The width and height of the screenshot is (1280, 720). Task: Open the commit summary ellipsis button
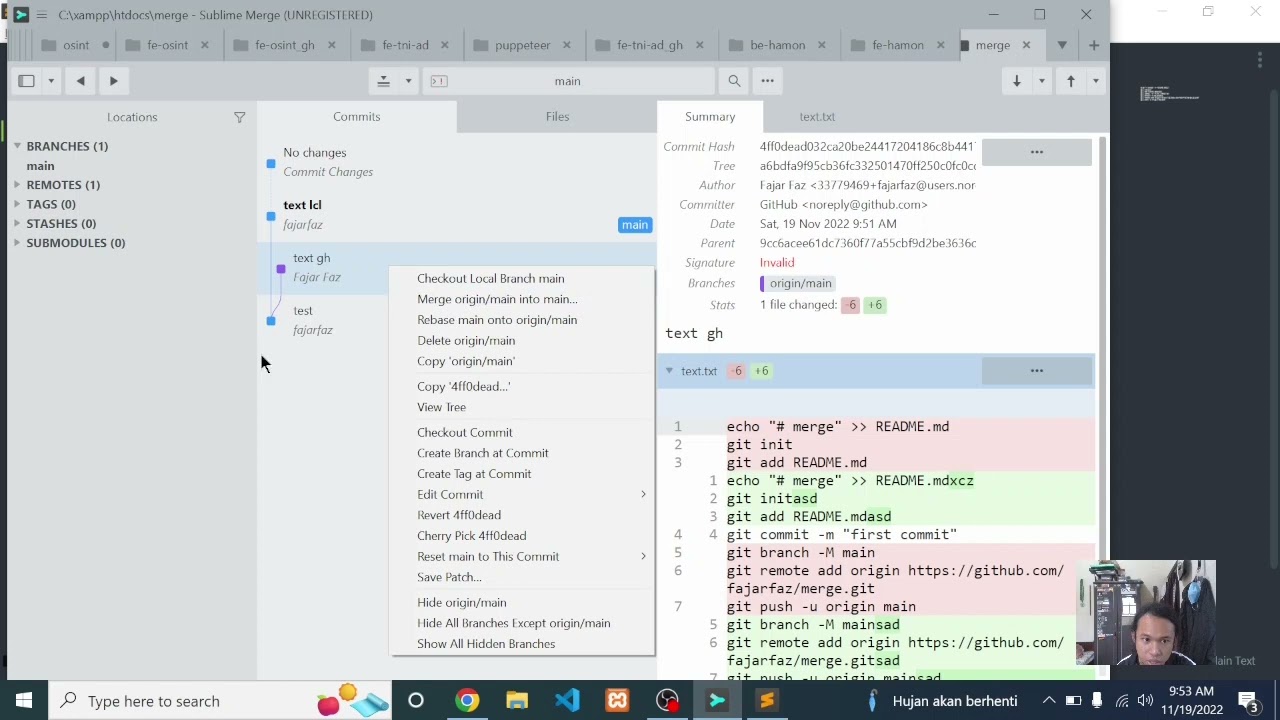tap(1037, 152)
